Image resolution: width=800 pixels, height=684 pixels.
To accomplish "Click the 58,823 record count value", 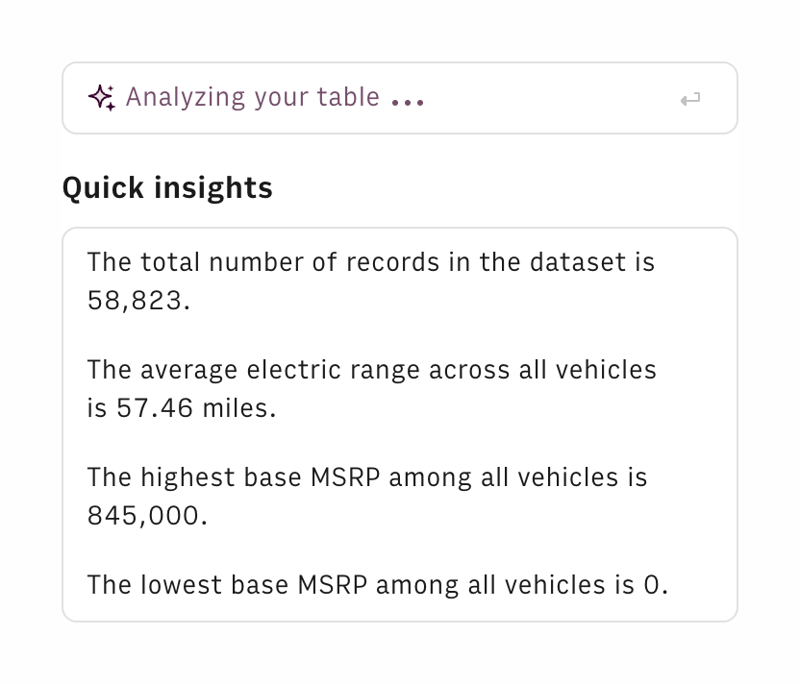I will point(136,300).
